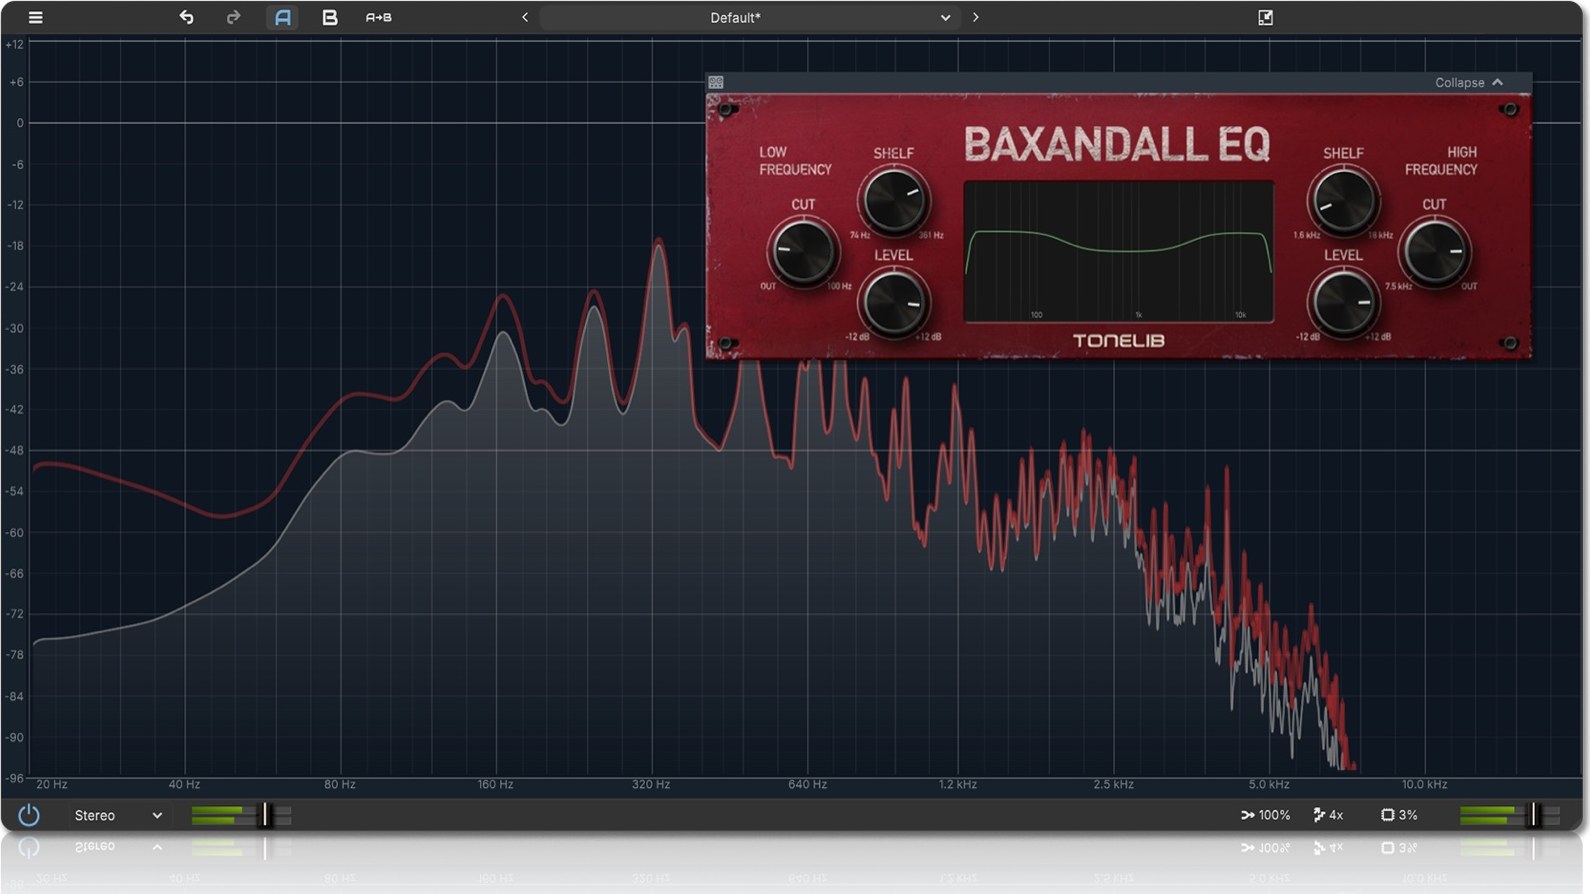Click the 100% mix control

[x=1265, y=815]
